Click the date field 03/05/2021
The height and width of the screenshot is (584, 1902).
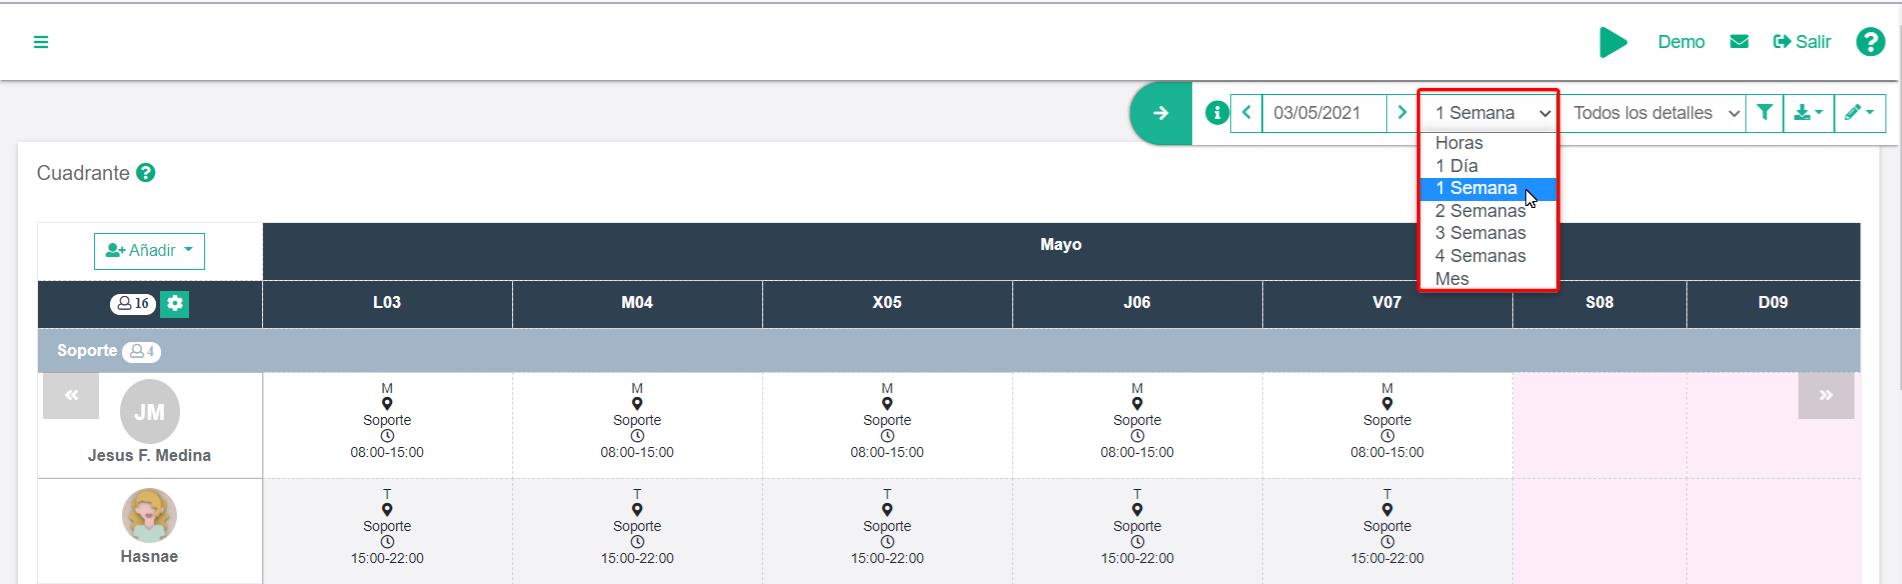click(1323, 113)
